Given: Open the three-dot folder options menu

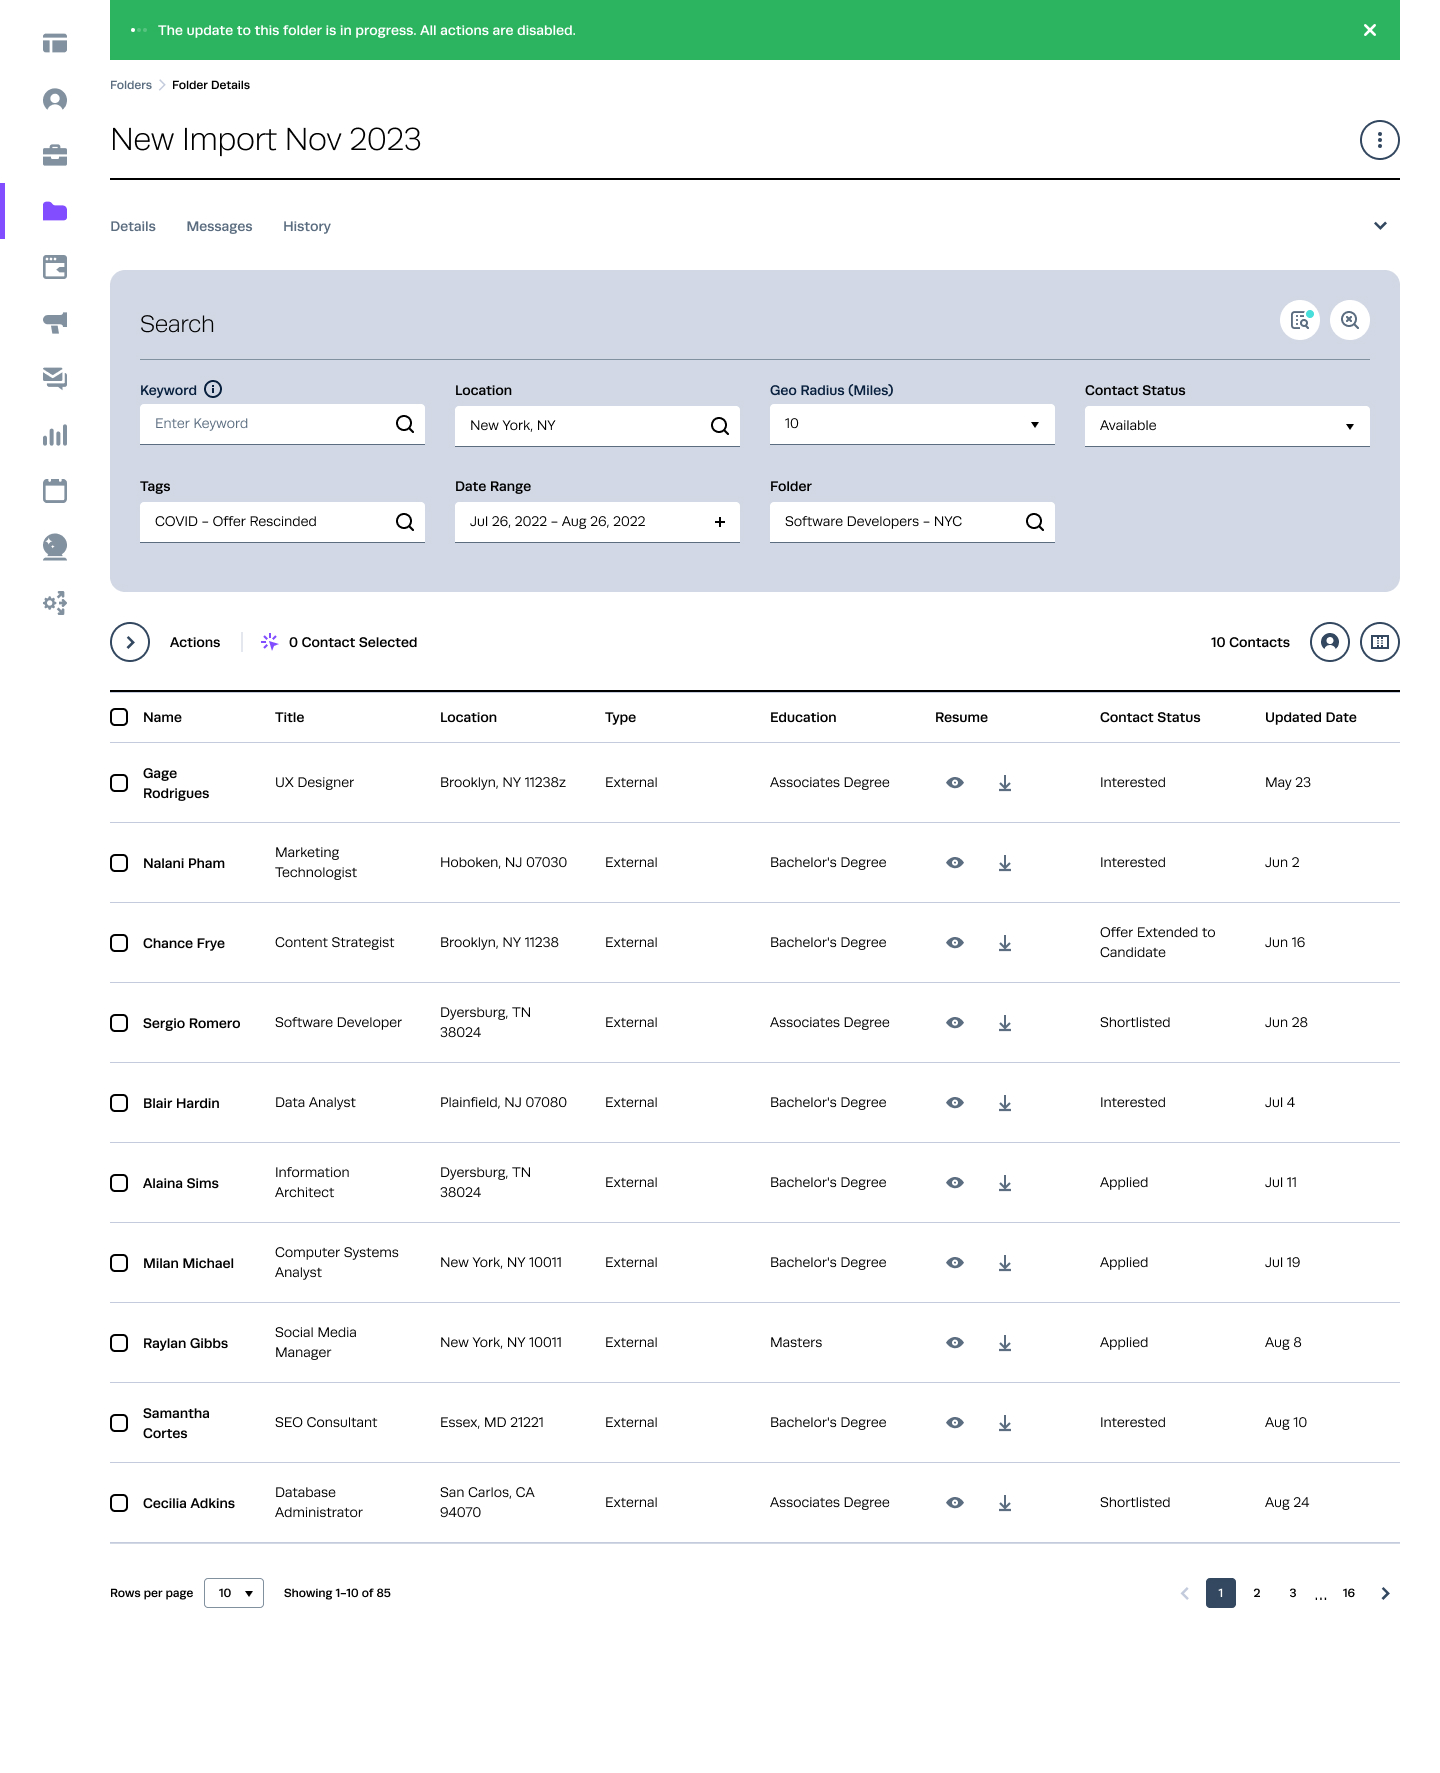Looking at the screenshot, I should coord(1379,140).
